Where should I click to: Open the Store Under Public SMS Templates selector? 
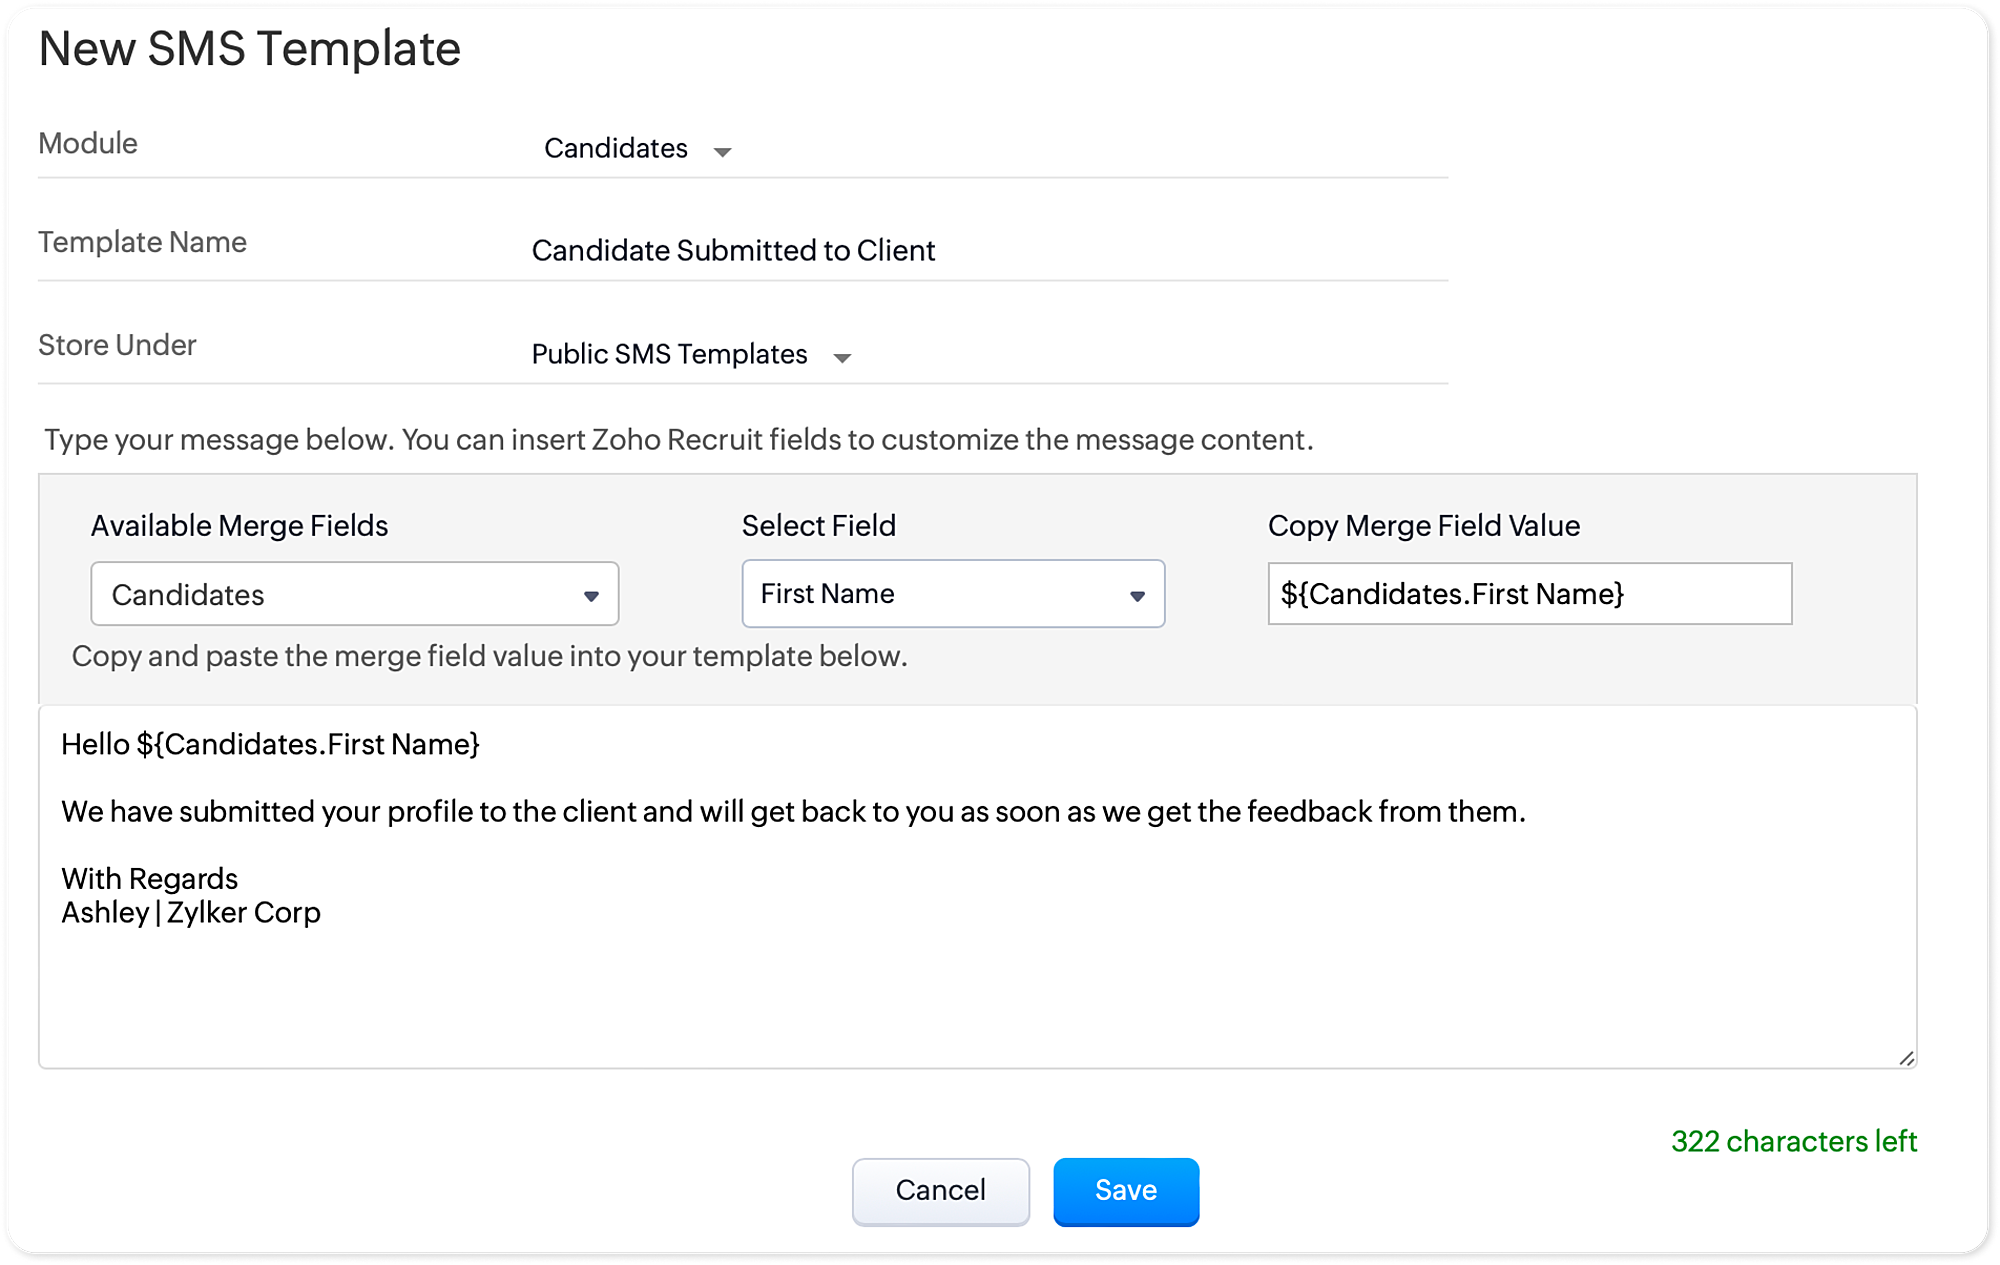point(670,355)
